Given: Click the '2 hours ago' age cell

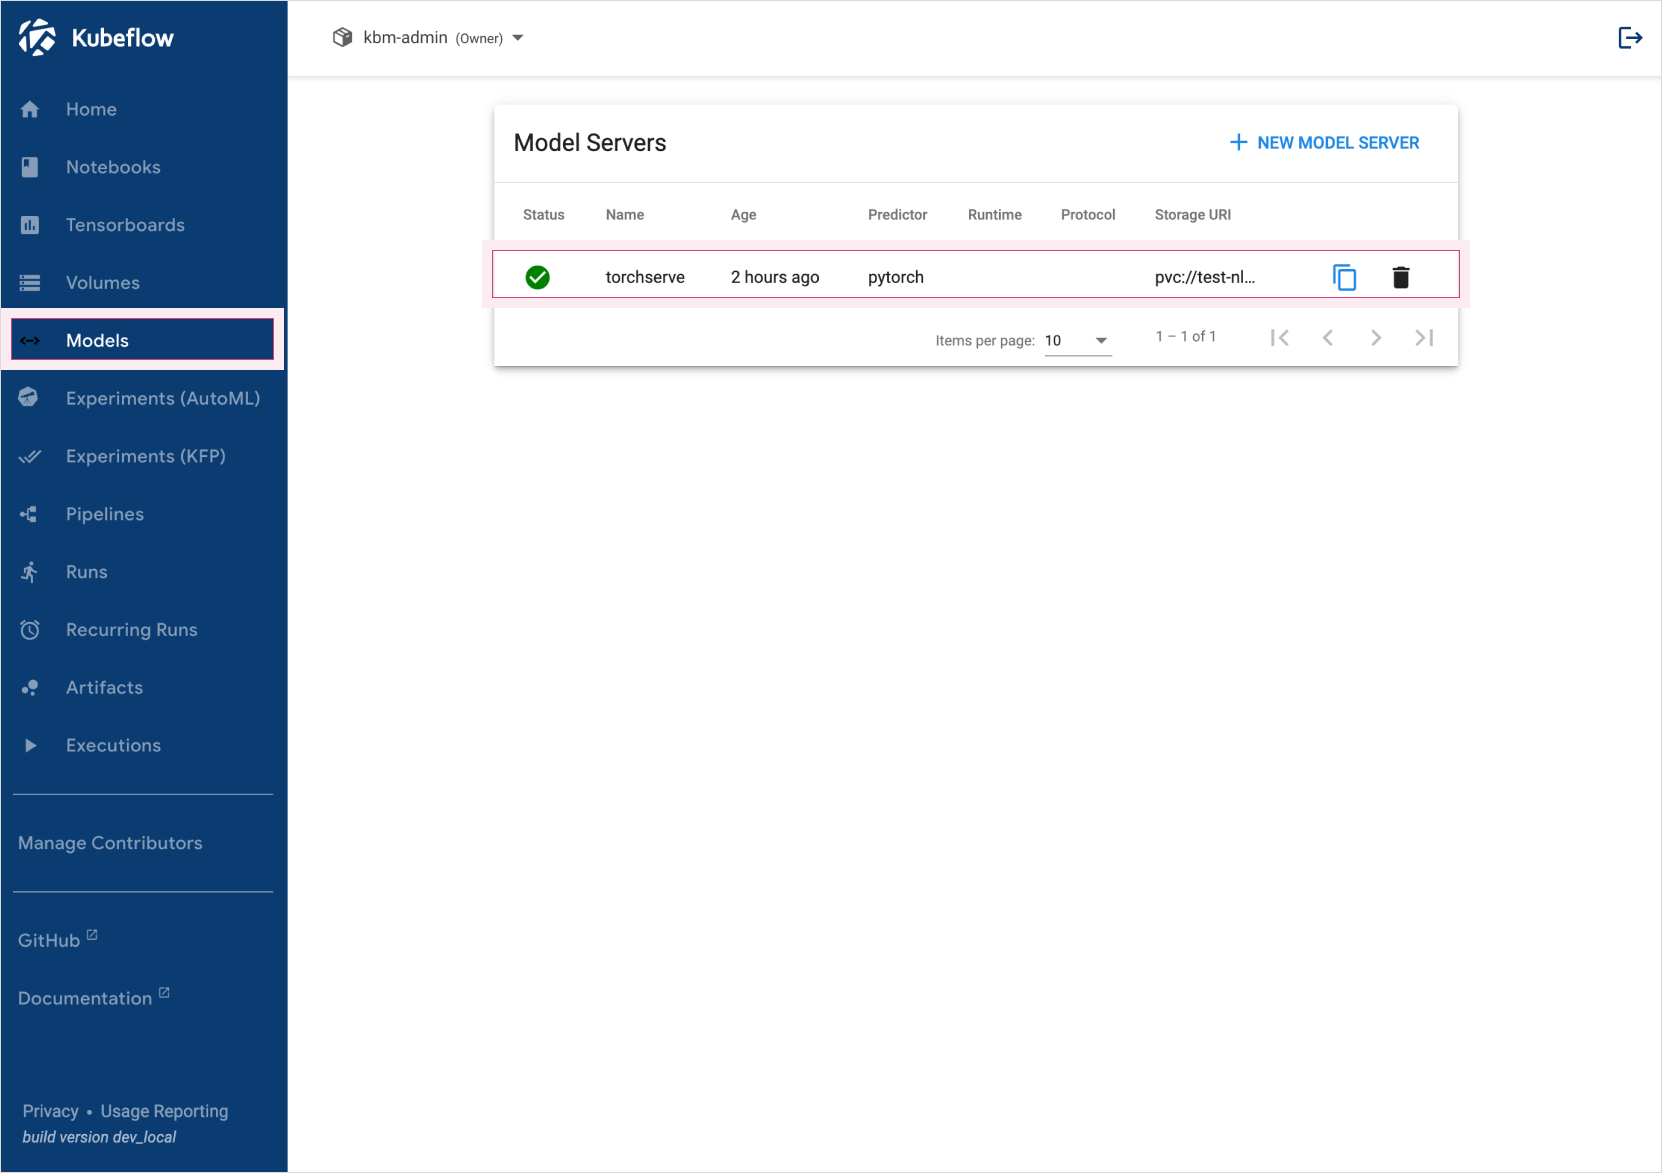Looking at the screenshot, I should [775, 277].
